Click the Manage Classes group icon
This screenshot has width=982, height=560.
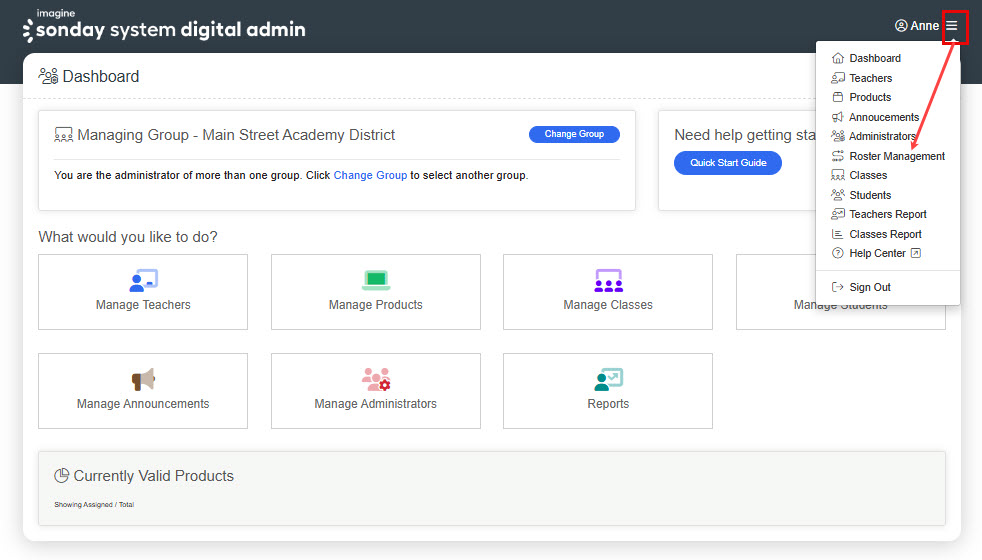pos(608,281)
